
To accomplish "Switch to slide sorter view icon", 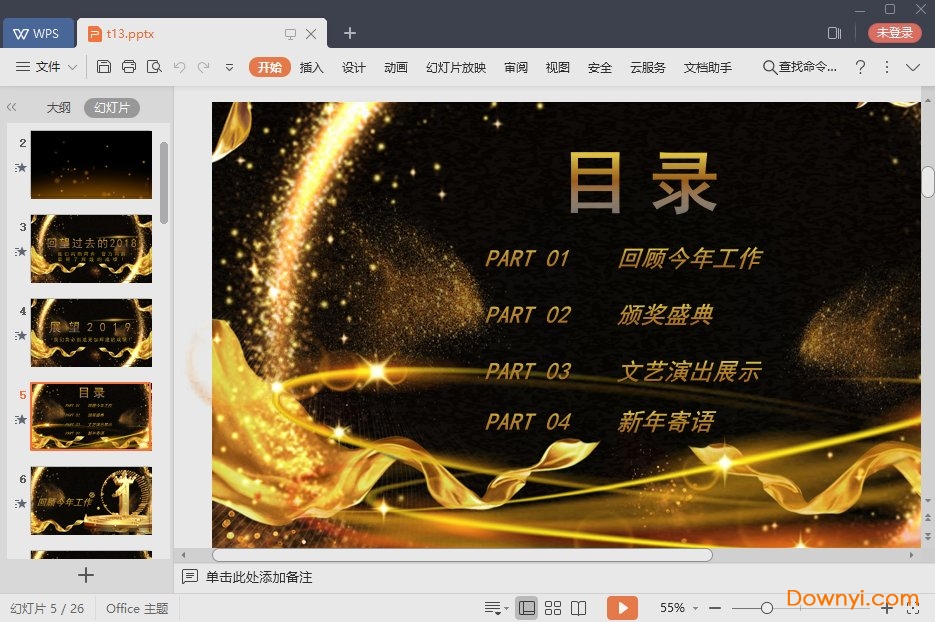I will (x=553, y=608).
